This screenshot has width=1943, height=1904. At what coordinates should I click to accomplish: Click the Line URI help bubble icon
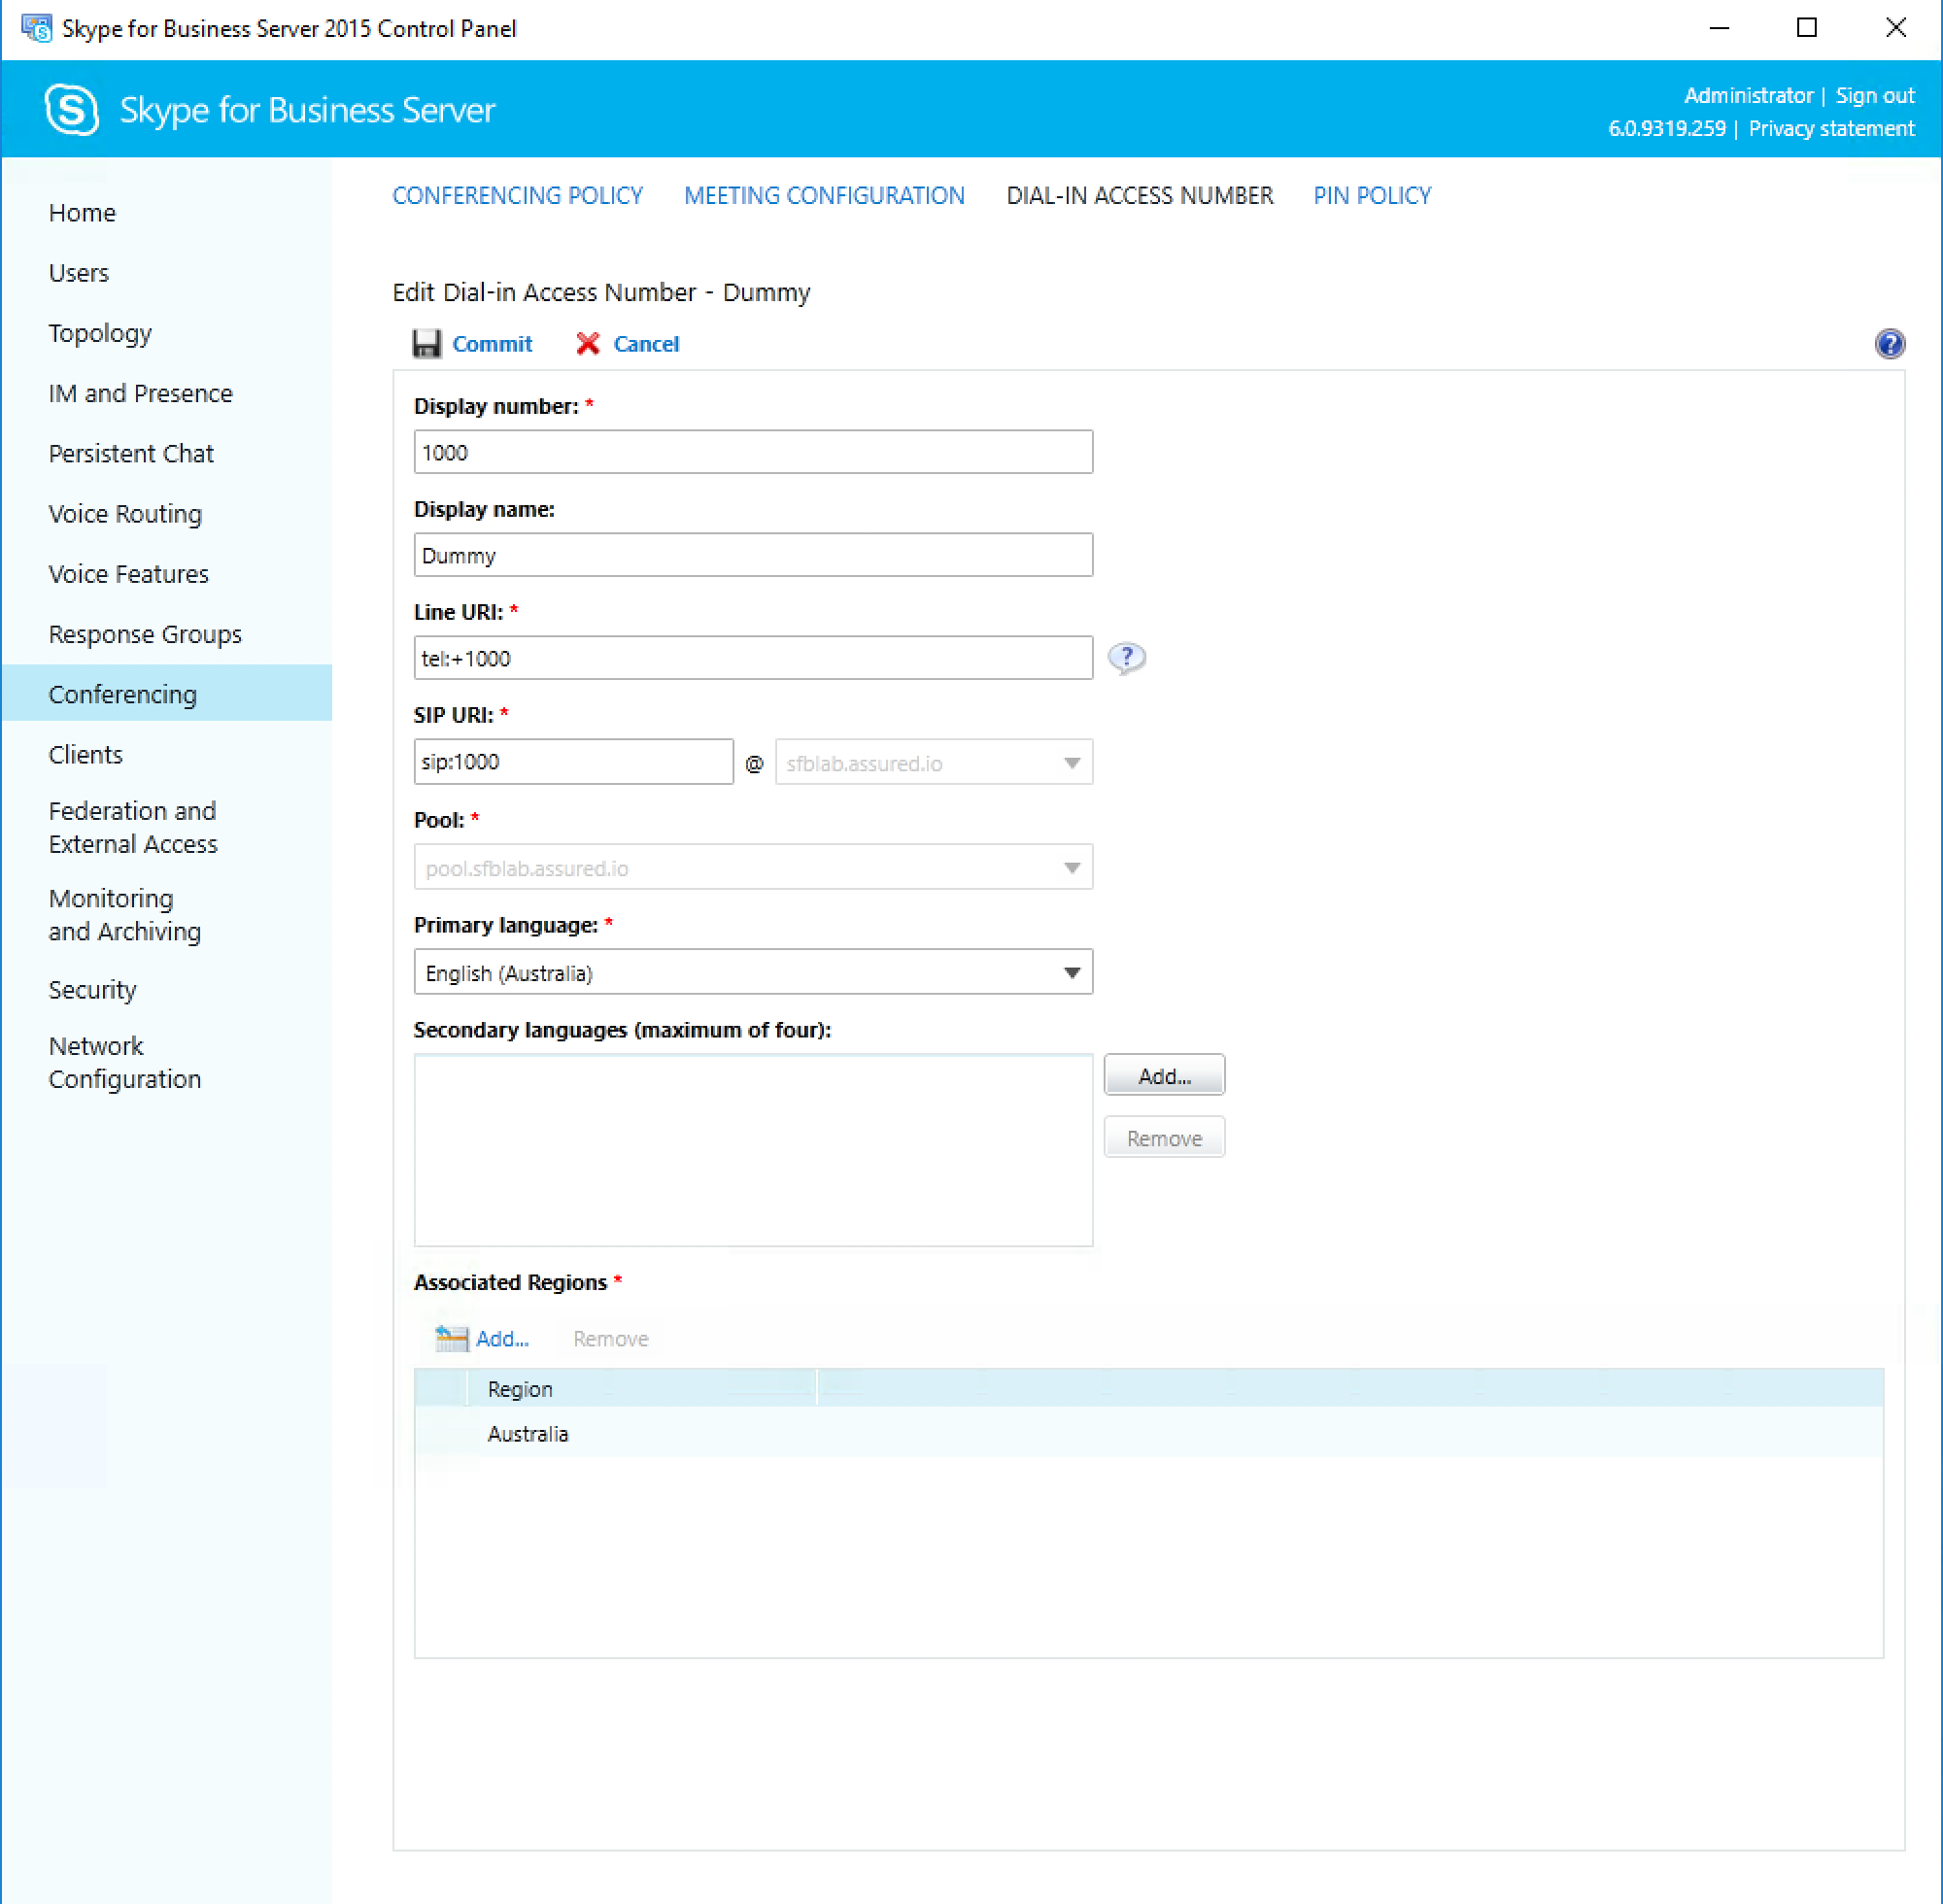coord(1126,658)
